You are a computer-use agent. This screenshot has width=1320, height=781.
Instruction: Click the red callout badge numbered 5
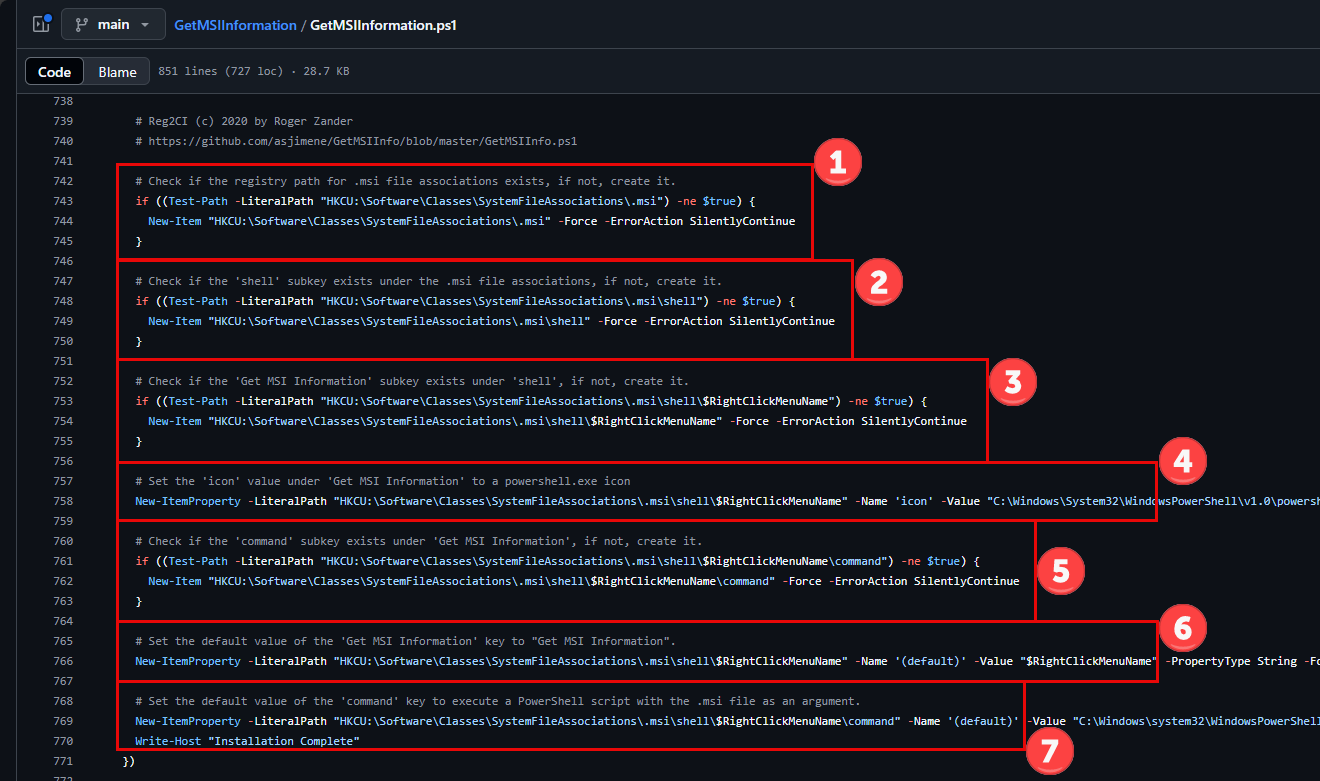pos(1060,570)
